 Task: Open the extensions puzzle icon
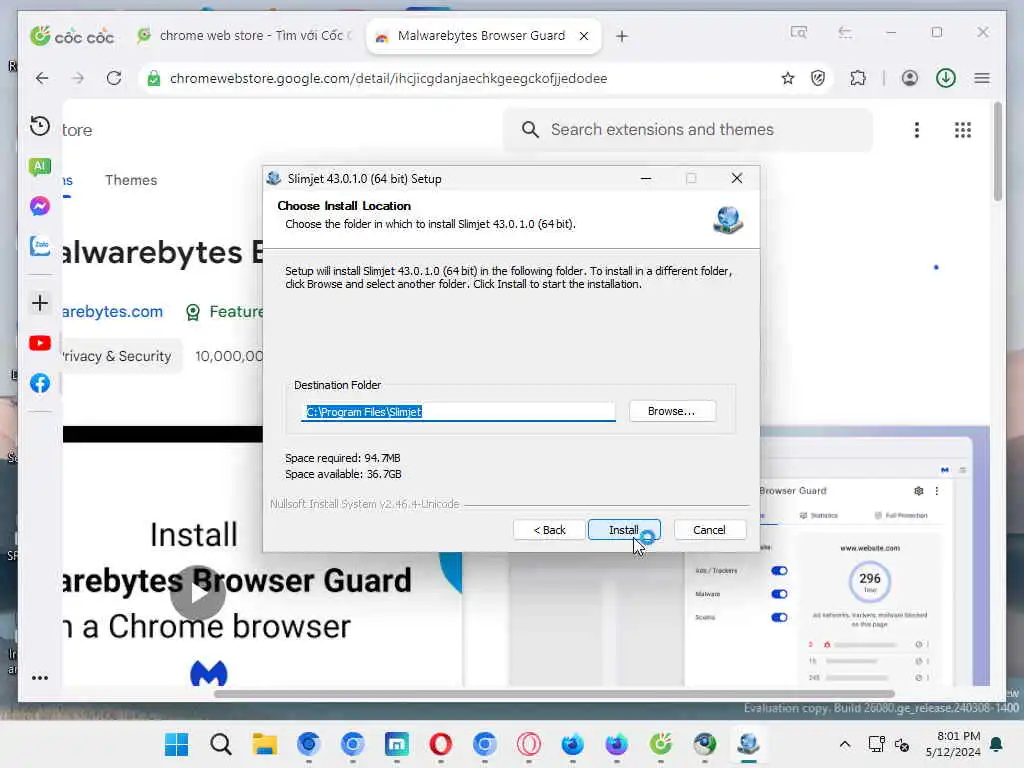[858, 78]
